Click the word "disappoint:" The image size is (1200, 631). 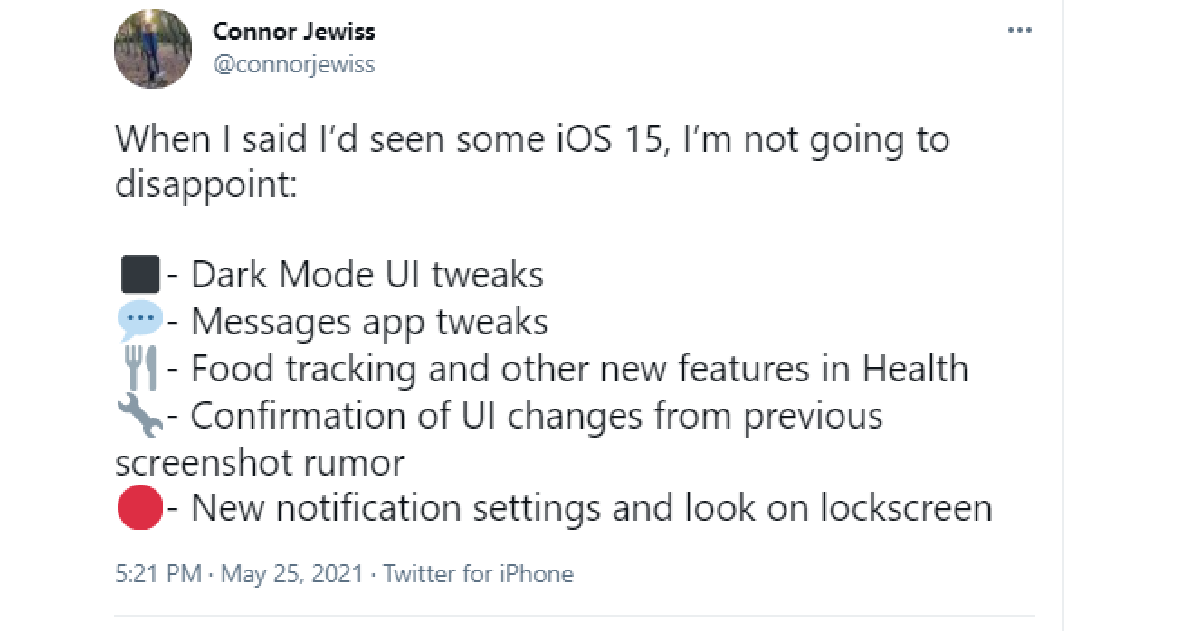tap(206, 186)
